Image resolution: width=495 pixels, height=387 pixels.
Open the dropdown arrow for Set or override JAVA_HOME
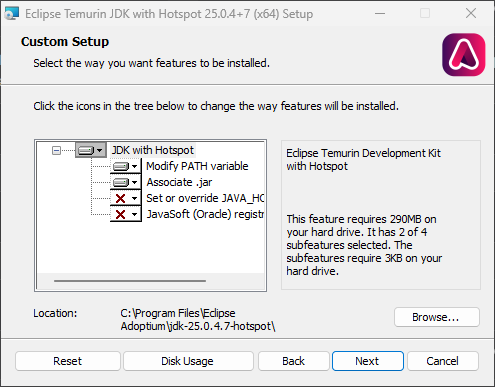[134, 199]
